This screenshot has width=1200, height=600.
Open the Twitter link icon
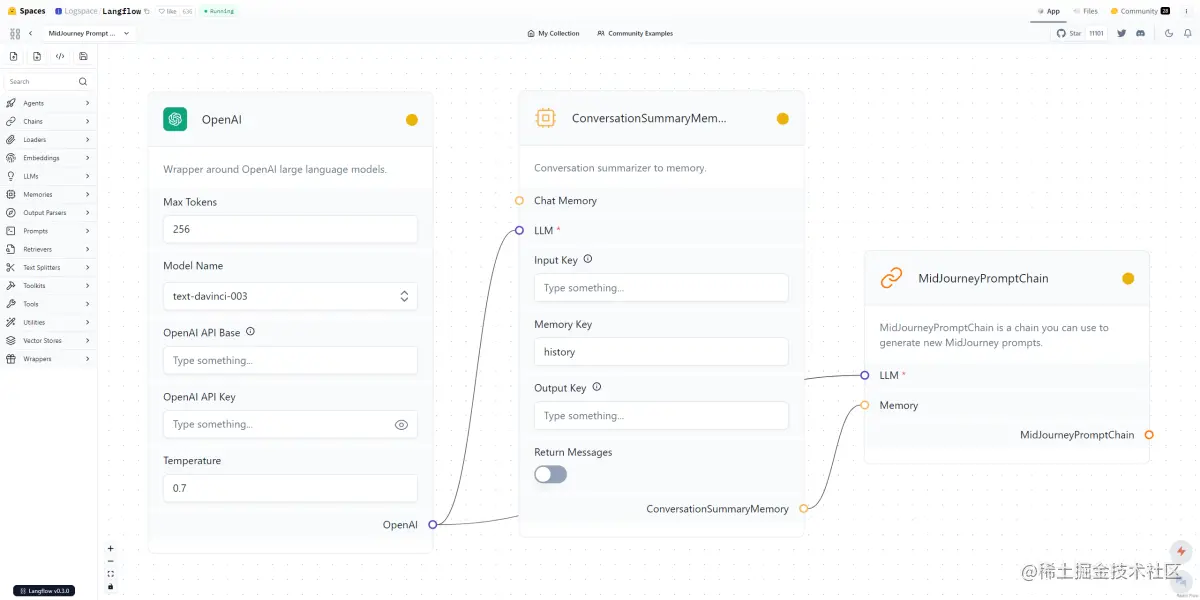(x=1121, y=33)
